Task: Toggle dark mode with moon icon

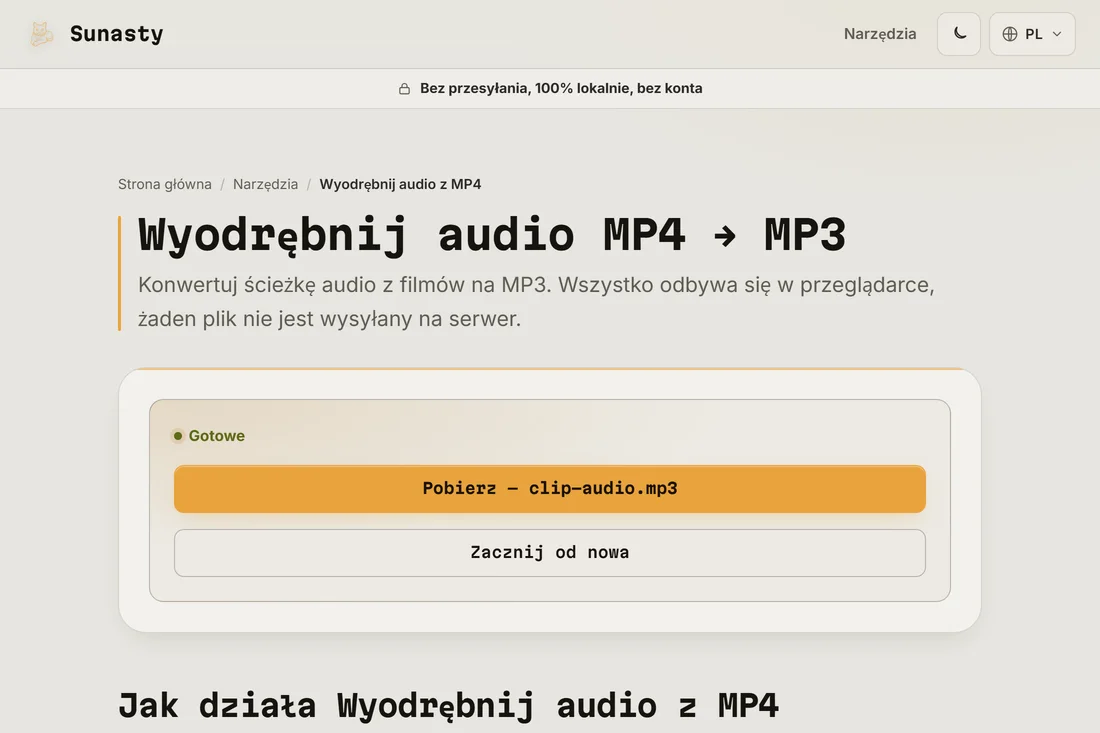Action: 959,34
